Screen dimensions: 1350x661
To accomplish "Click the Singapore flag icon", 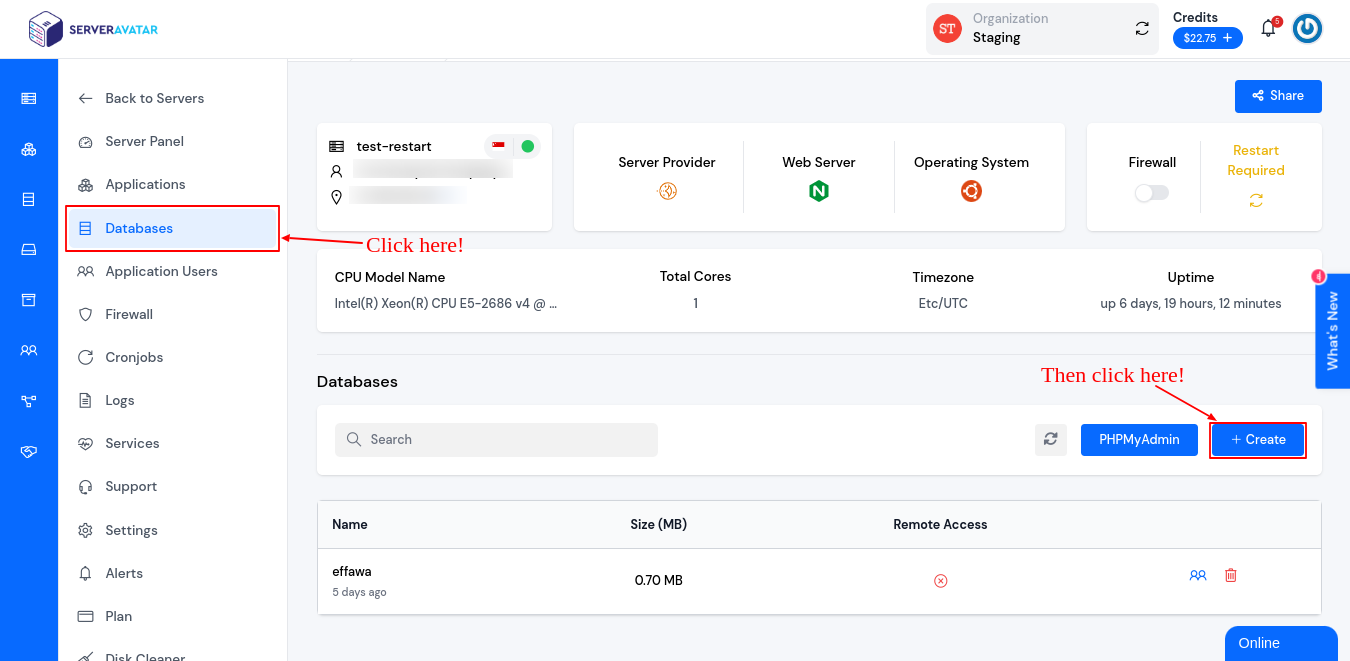I will tap(498, 146).
